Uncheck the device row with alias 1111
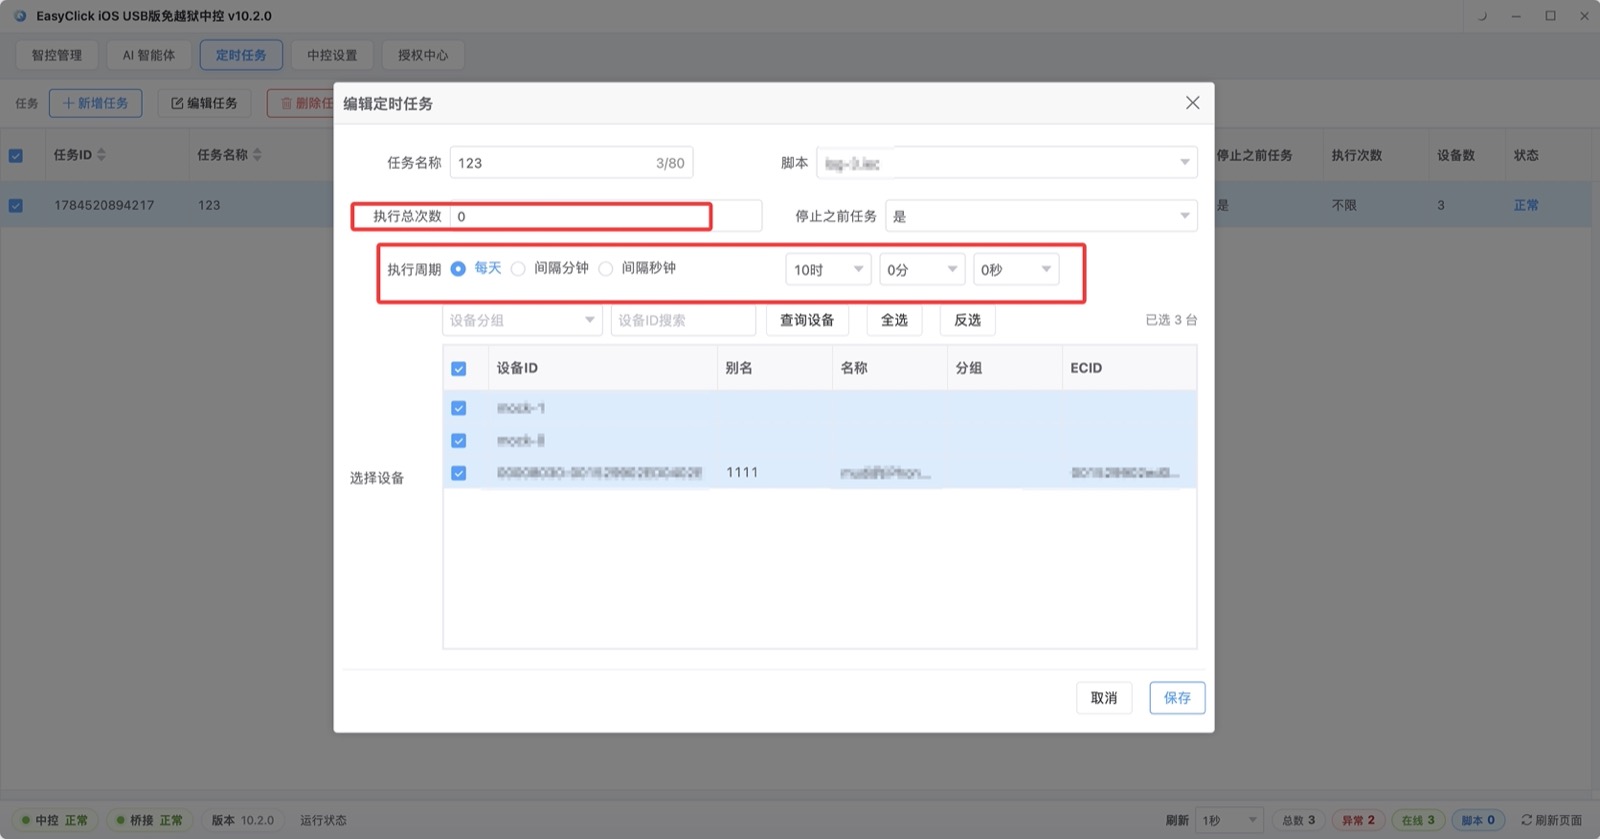This screenshot has height=839, width=1600. point(459,473)
